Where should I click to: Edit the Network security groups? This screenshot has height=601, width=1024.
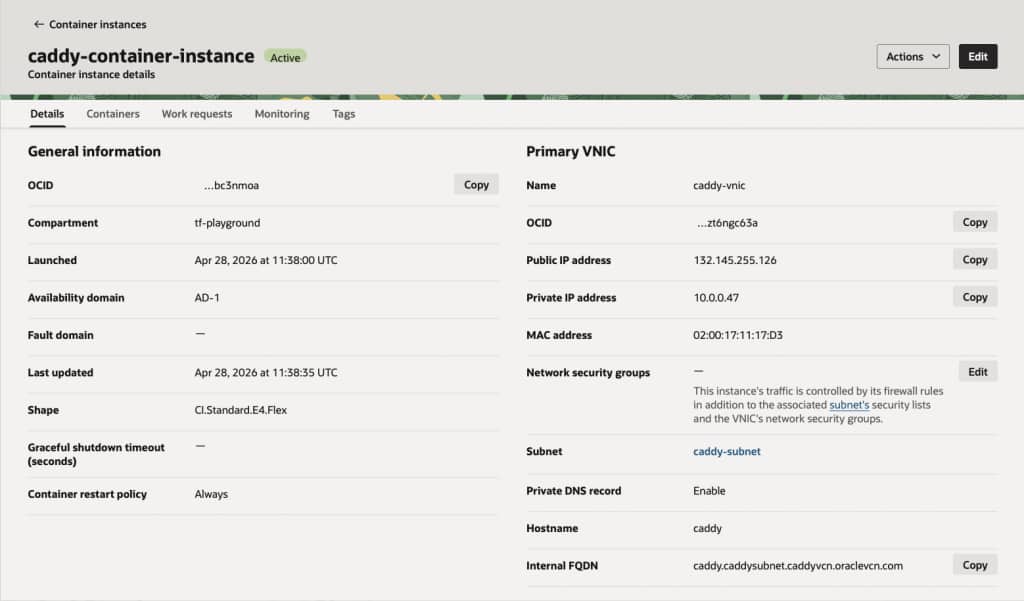pos(978,372)
